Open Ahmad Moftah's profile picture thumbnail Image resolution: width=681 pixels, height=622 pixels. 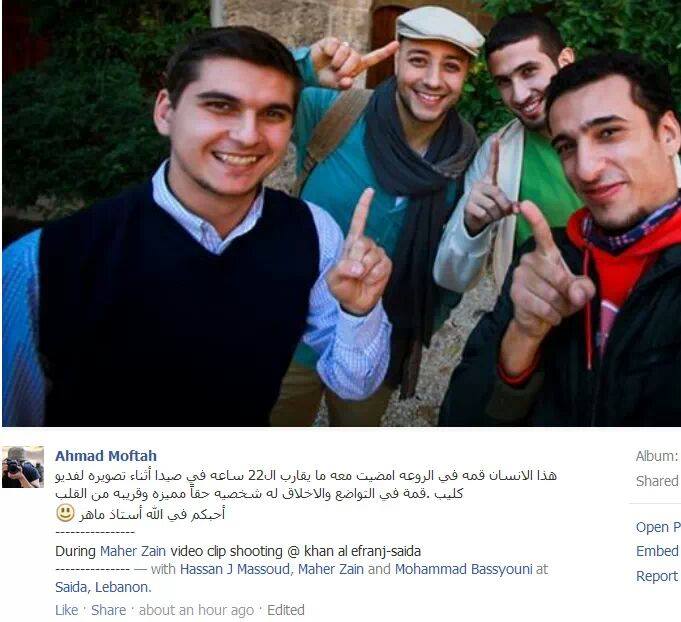(x=23, y=467)
